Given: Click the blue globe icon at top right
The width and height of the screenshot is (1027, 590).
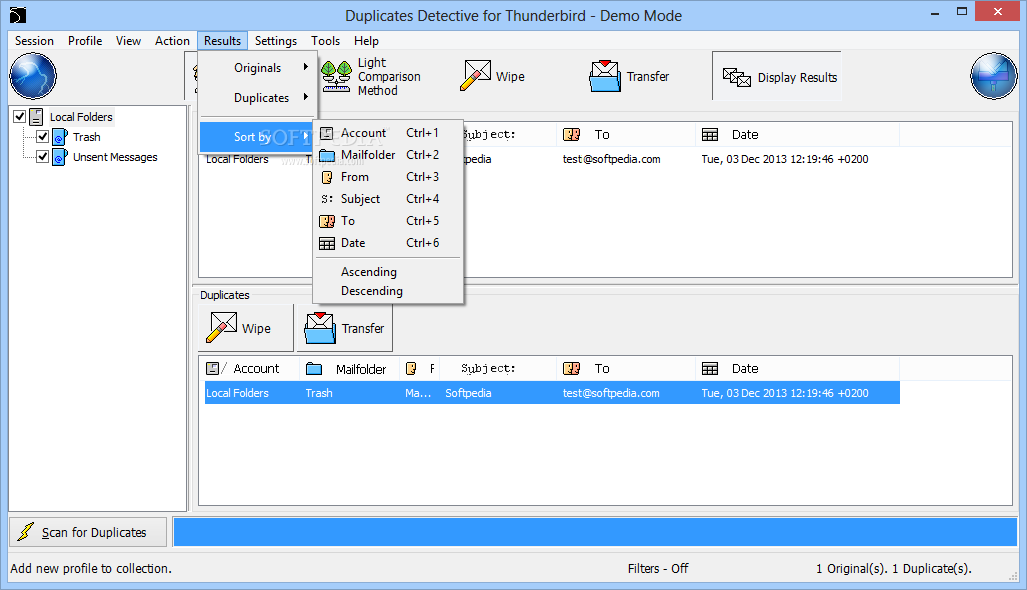Looking at the screenshot, I should tap(994, 77).
